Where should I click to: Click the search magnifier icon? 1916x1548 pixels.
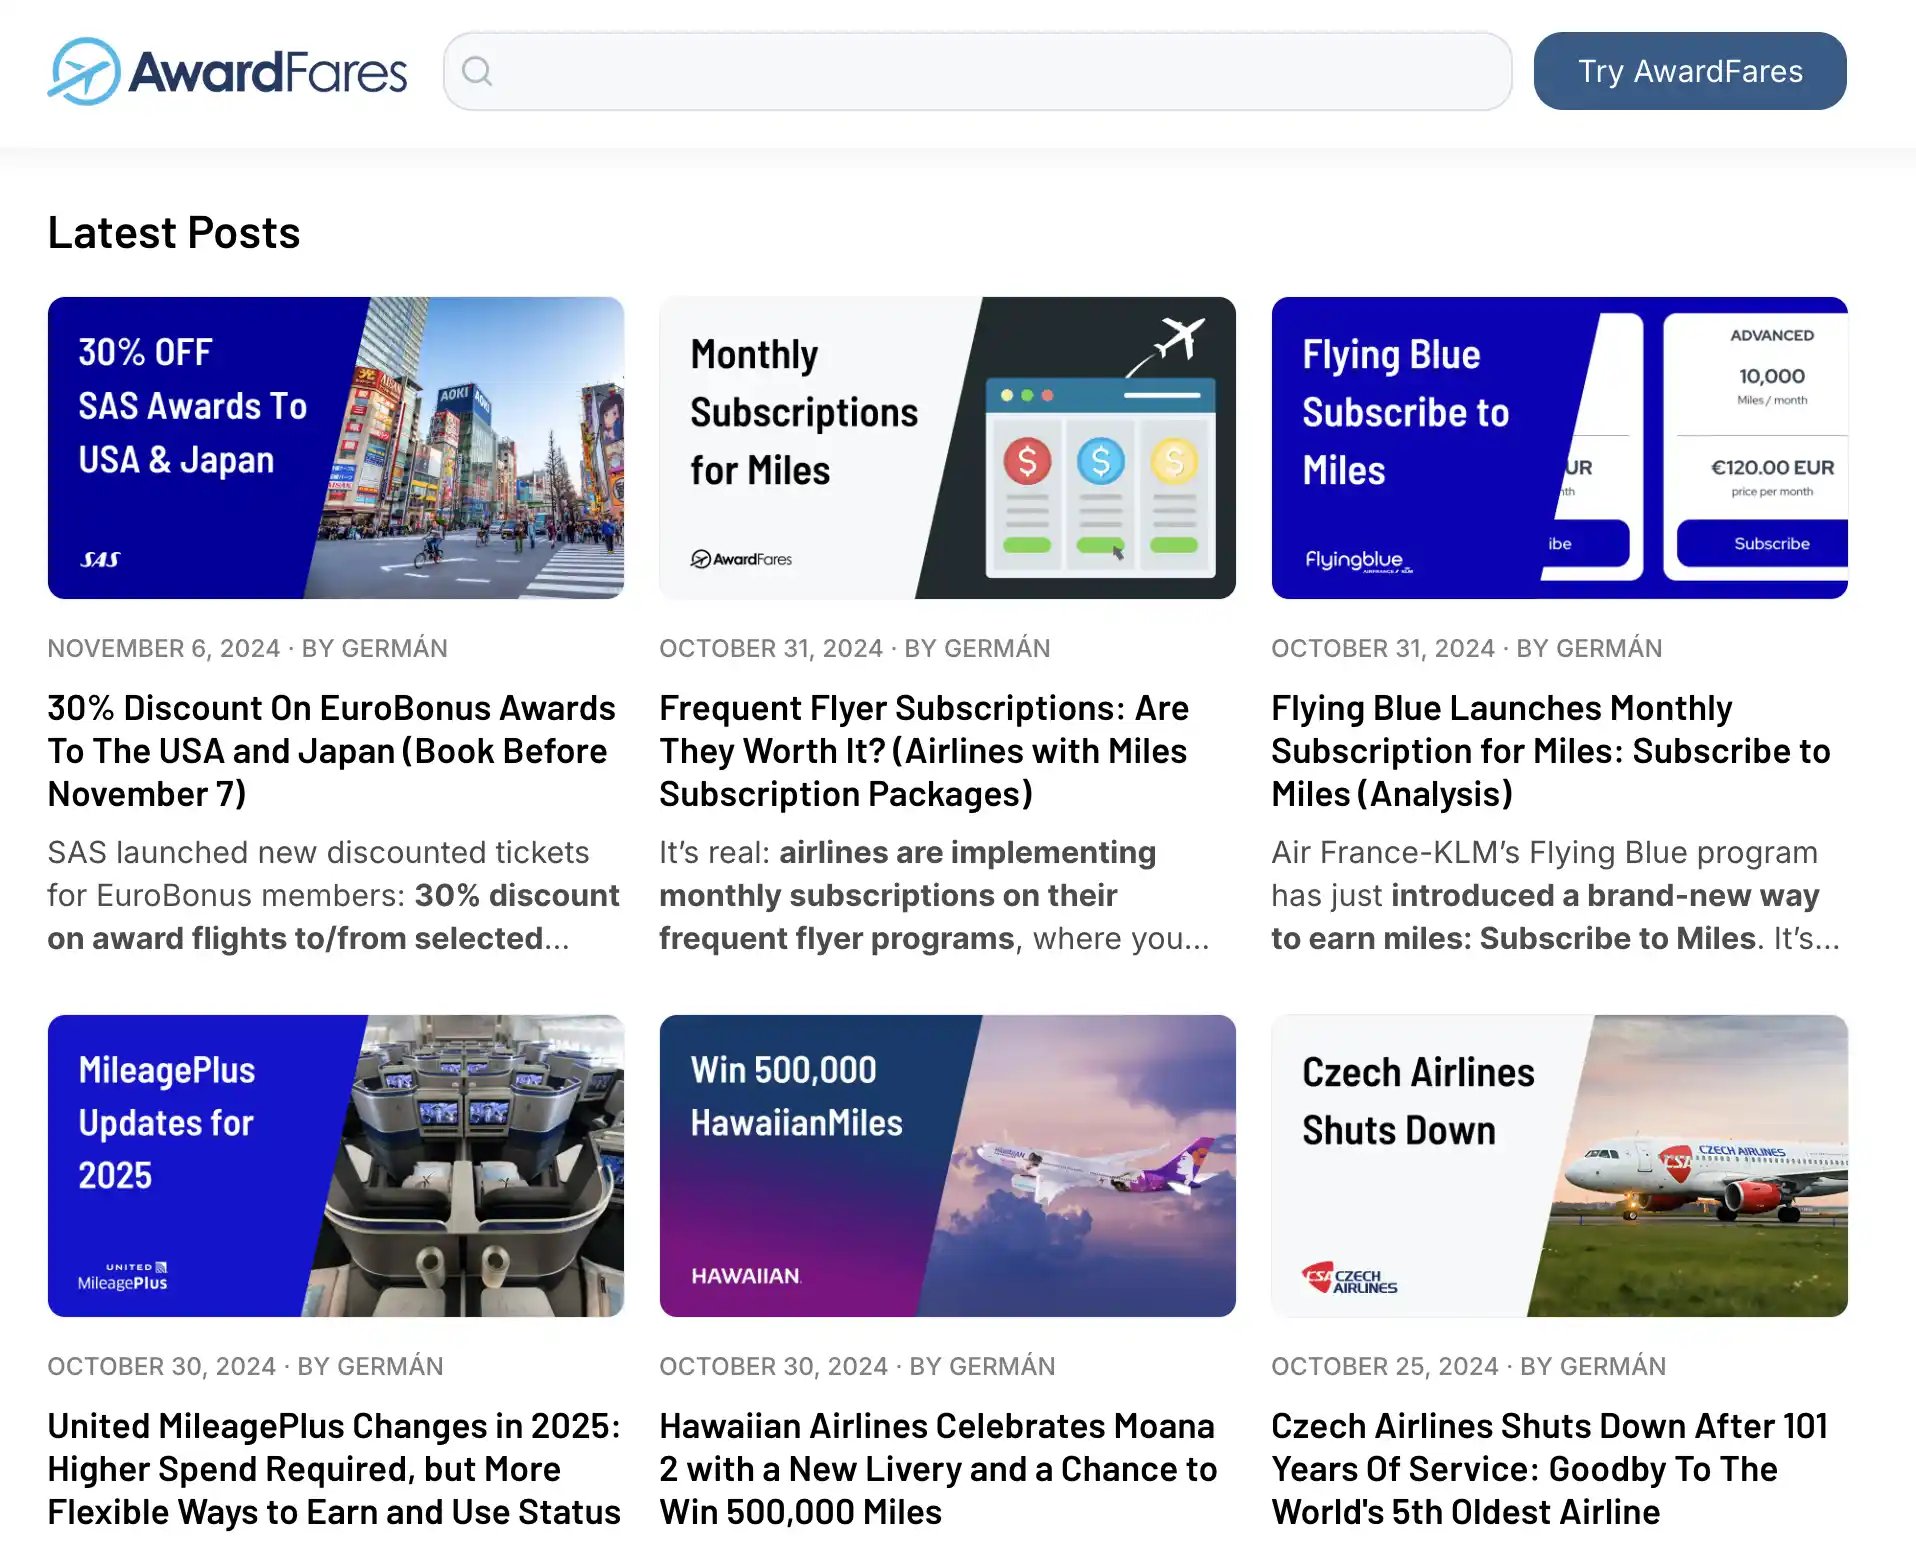tap(477, 71)
